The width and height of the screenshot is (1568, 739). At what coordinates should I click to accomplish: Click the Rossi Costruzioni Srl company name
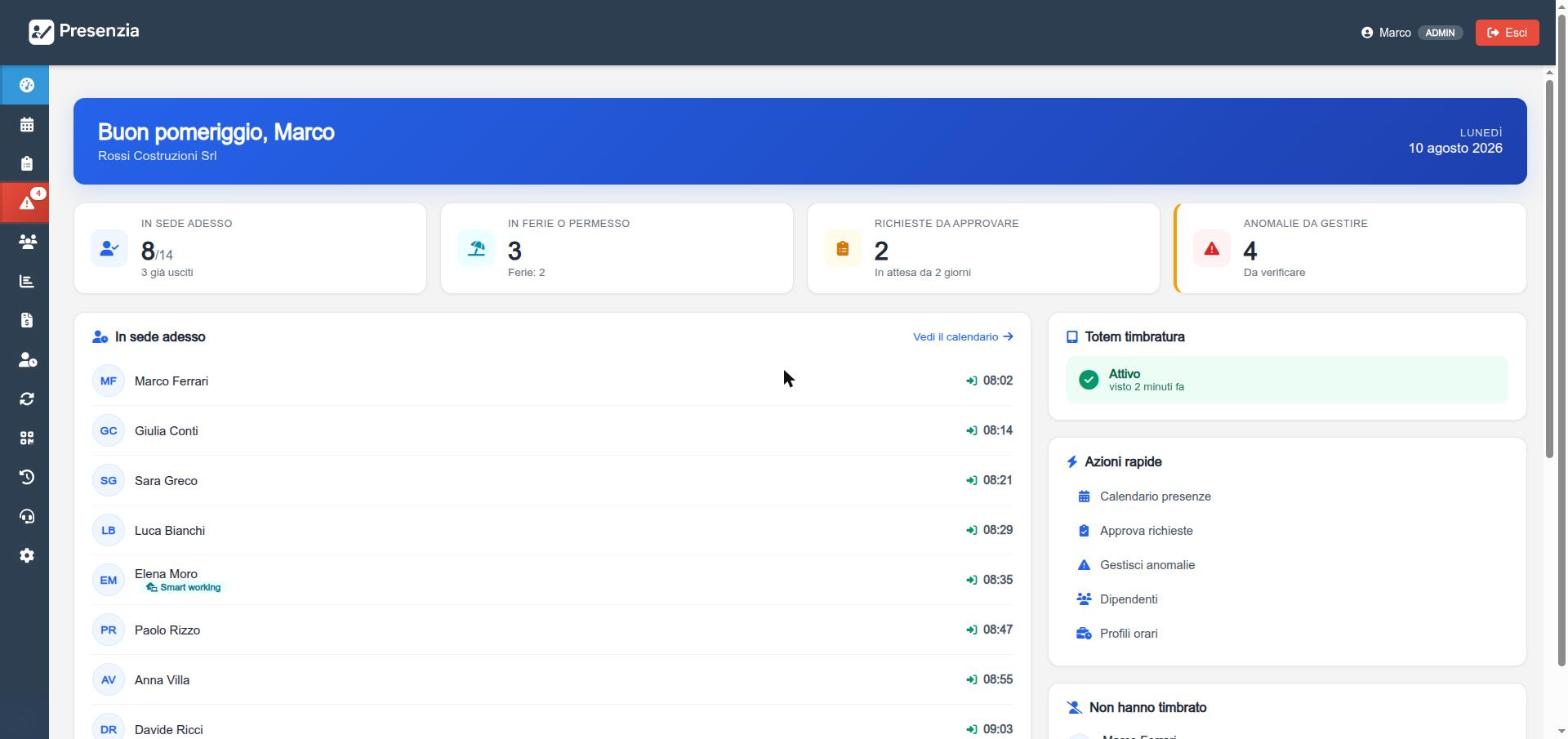(x=157, y=156)
